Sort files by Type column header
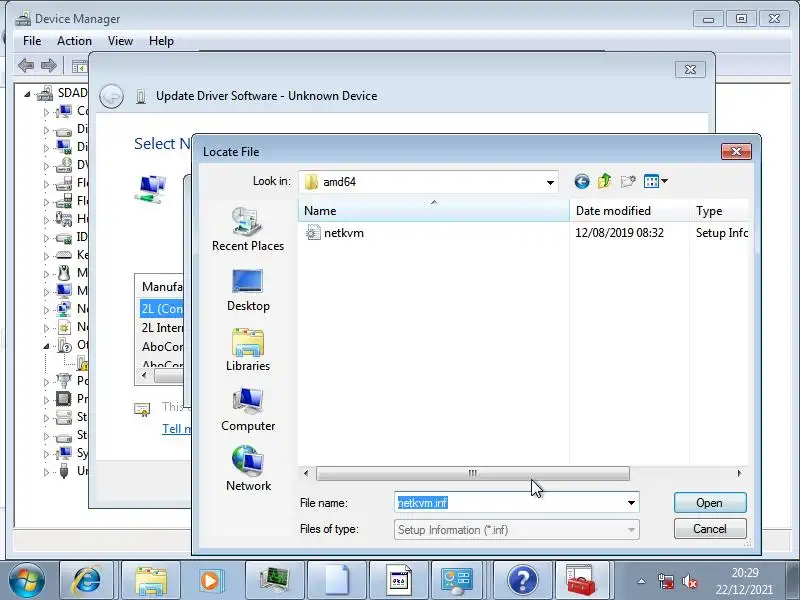The height and width of the screenshot is (600, 800). click(x=719, y=211)
